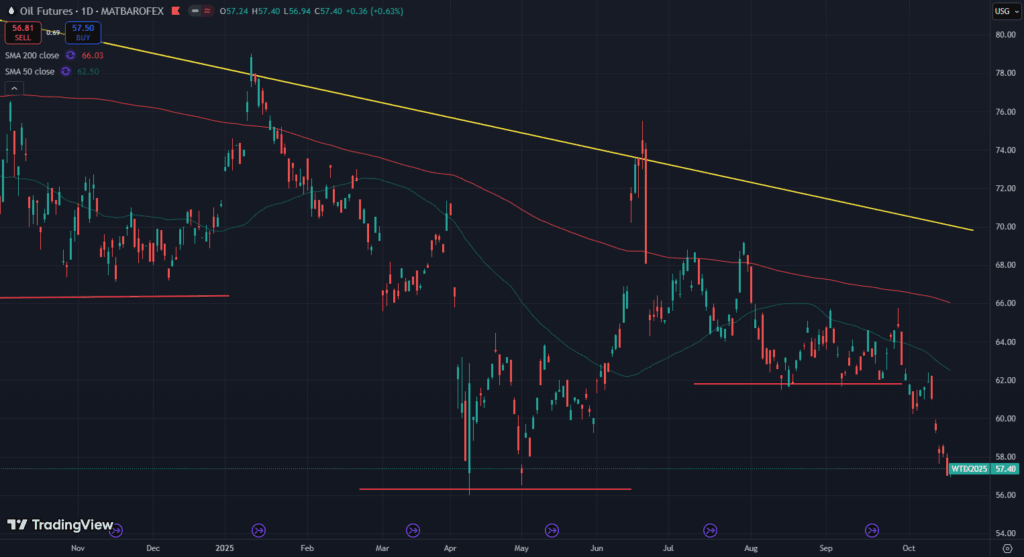1024x557 pixels.
Task: Open the USG currency dropdown
Action: pyautogui.click(x=1001, y=11)
